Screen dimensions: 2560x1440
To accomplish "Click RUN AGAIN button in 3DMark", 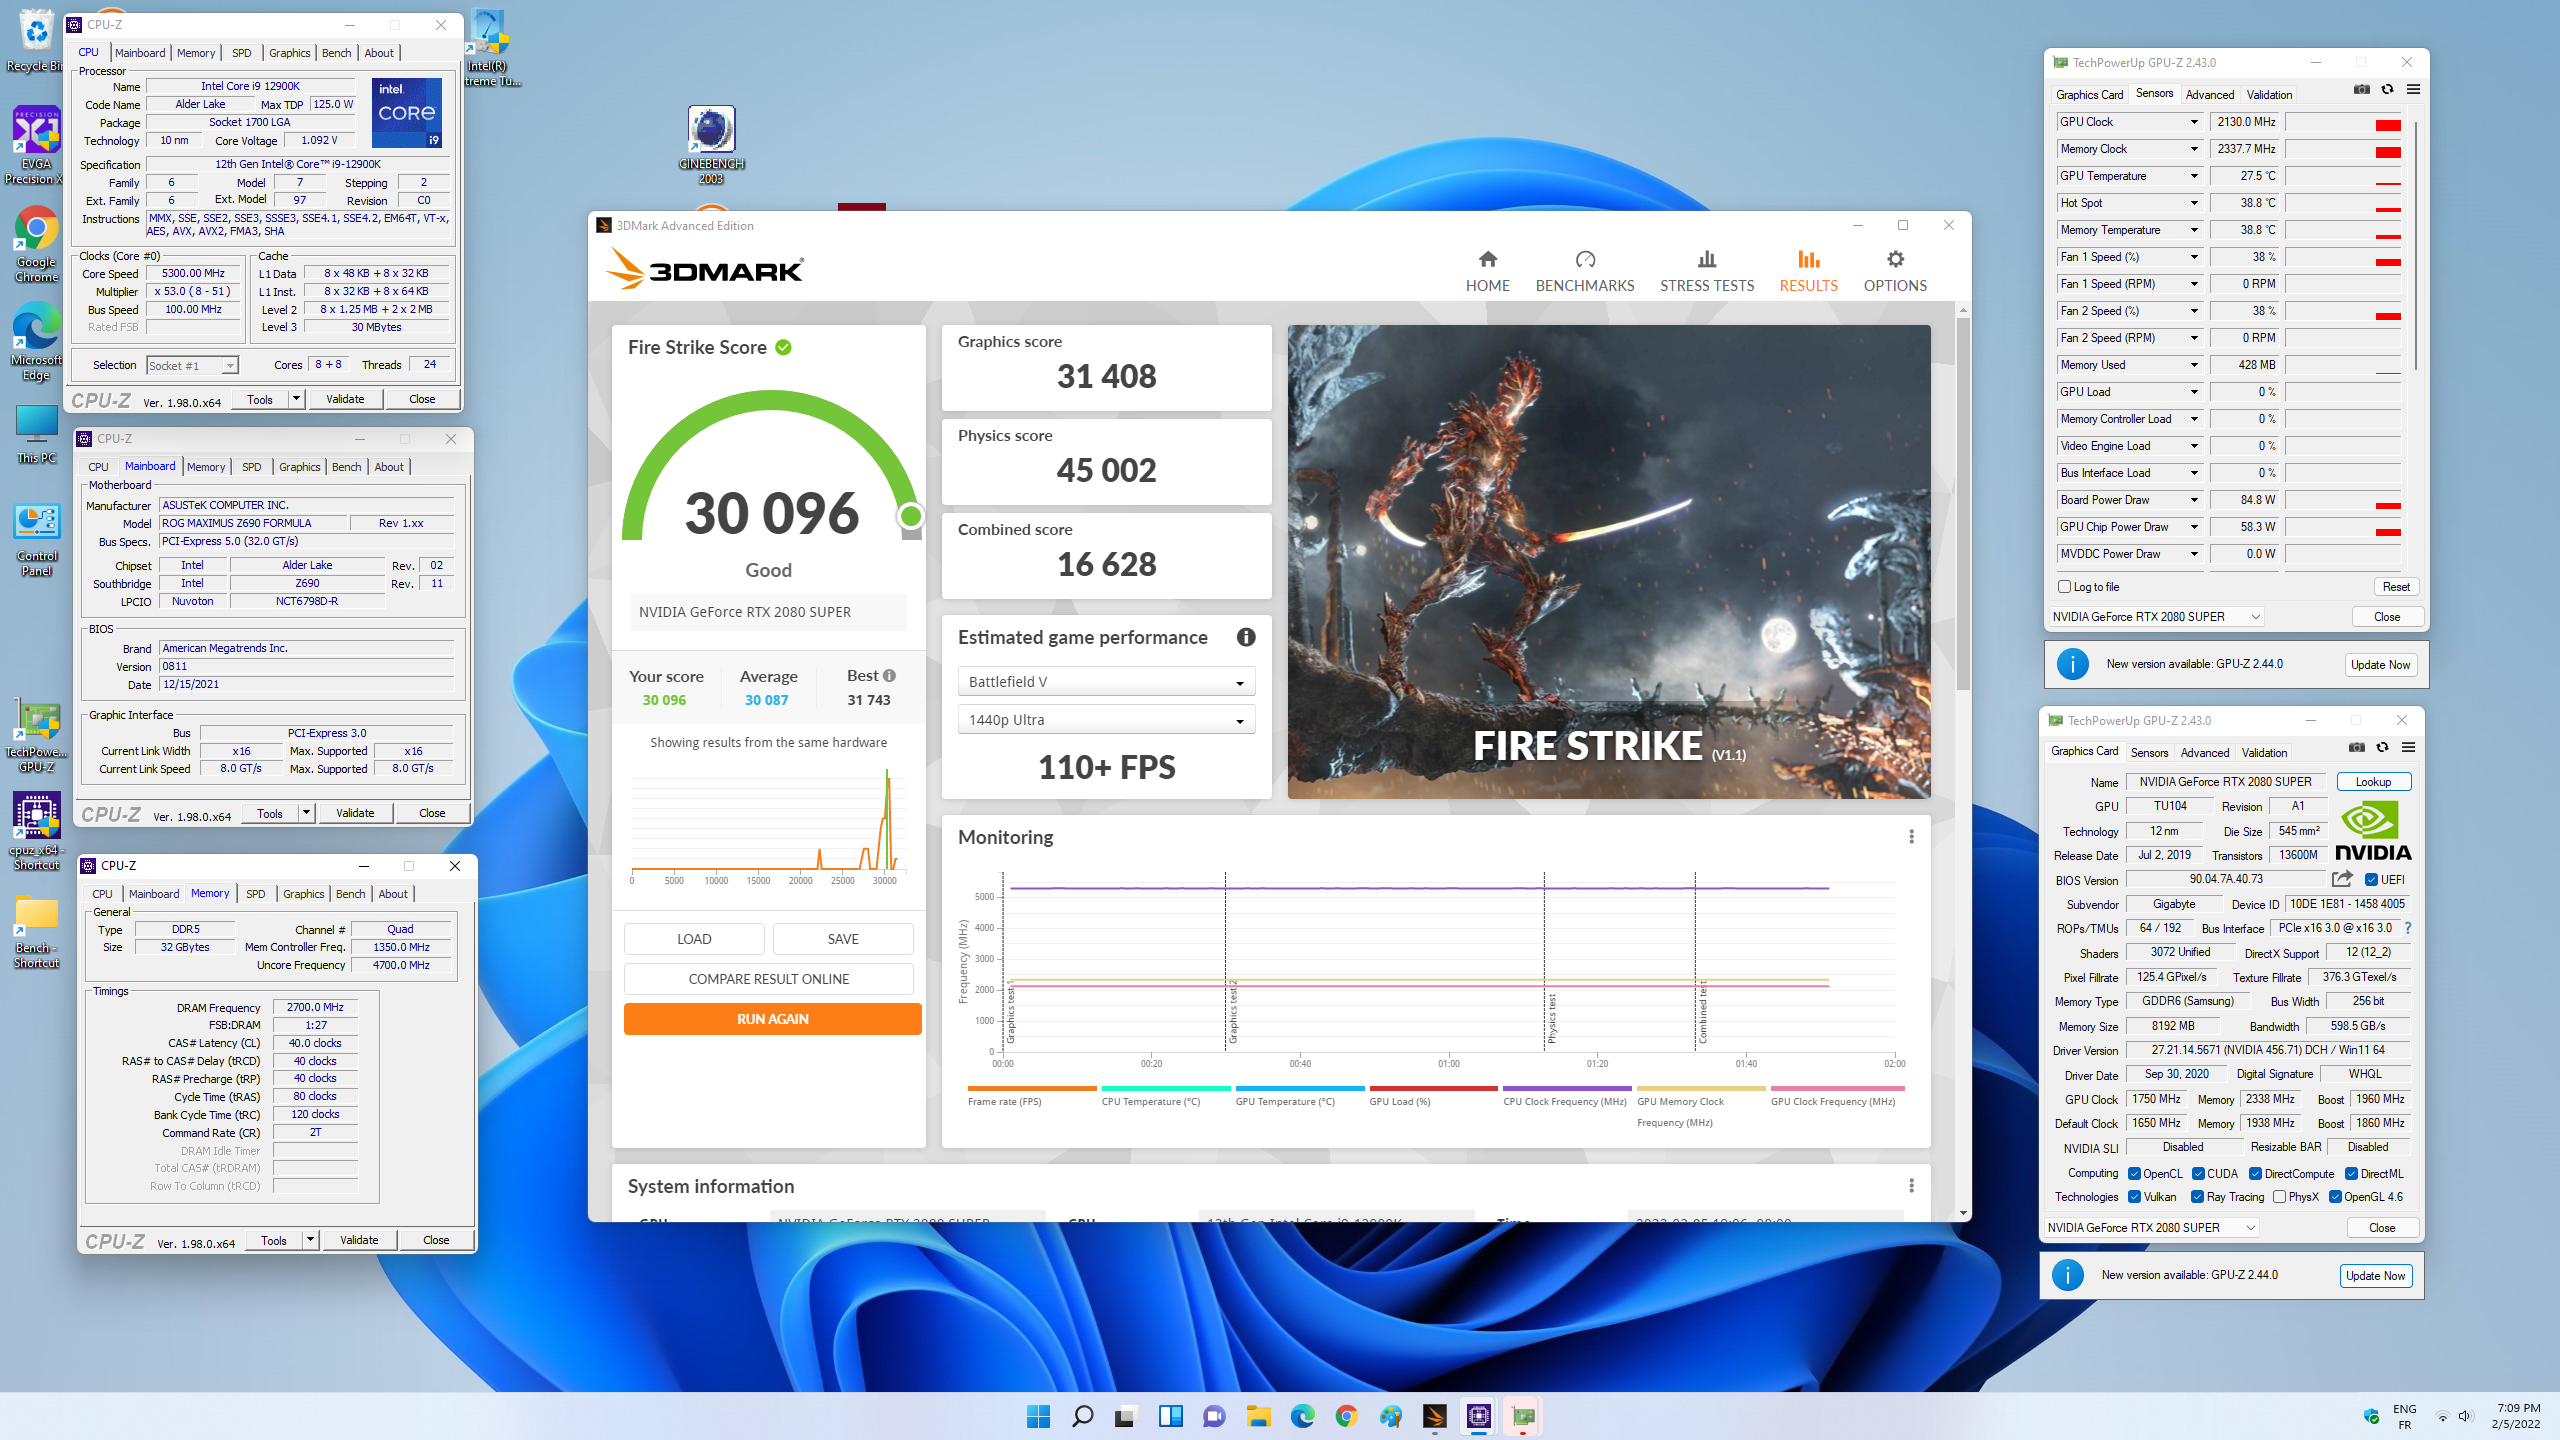I will pos(772,1019).
